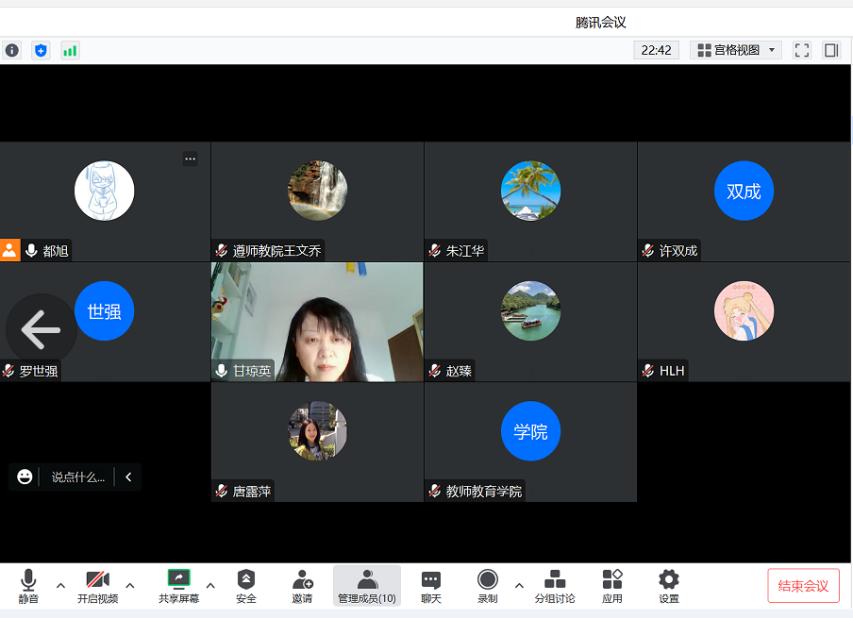Select the 遵师教院王文乔 waterfall avatar
This screenshot has width=853, height=618.
point(317,190)
